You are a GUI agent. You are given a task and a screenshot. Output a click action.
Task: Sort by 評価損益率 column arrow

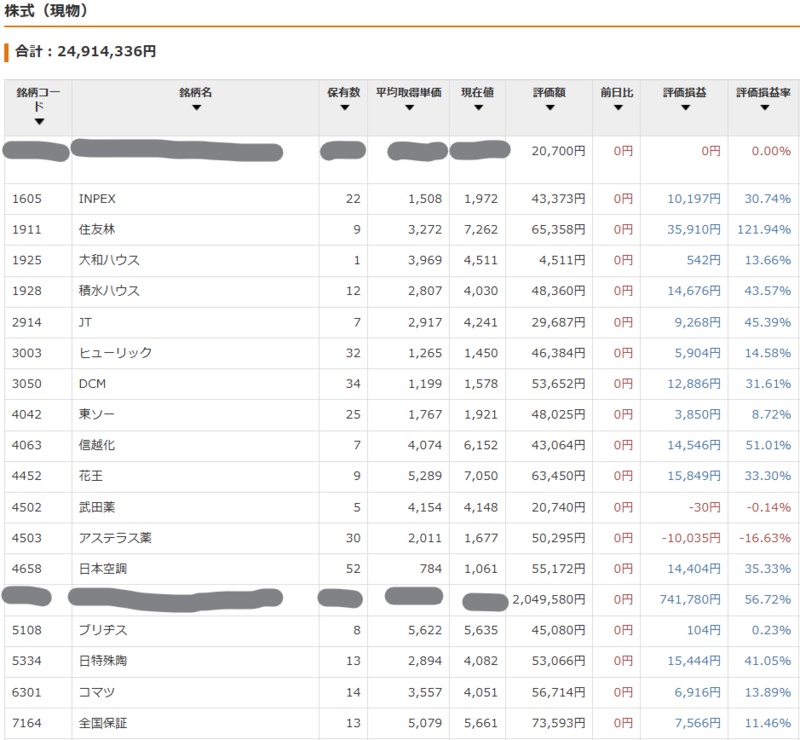pos(764,108)
